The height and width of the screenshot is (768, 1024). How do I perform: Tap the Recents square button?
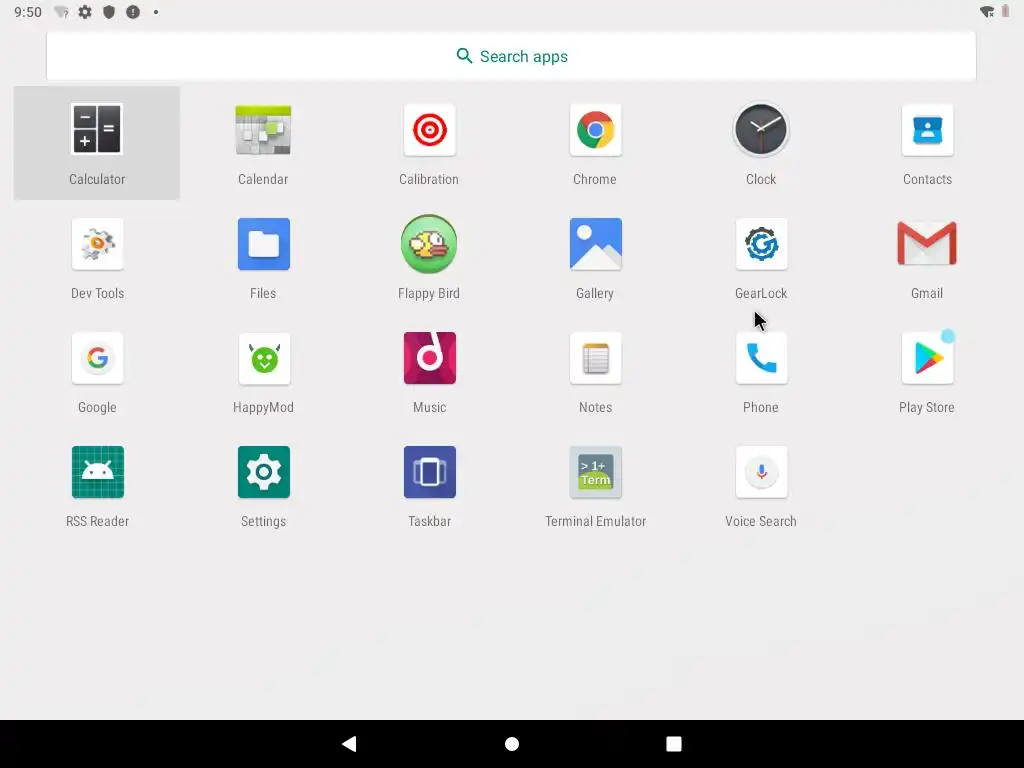(674, 744)
